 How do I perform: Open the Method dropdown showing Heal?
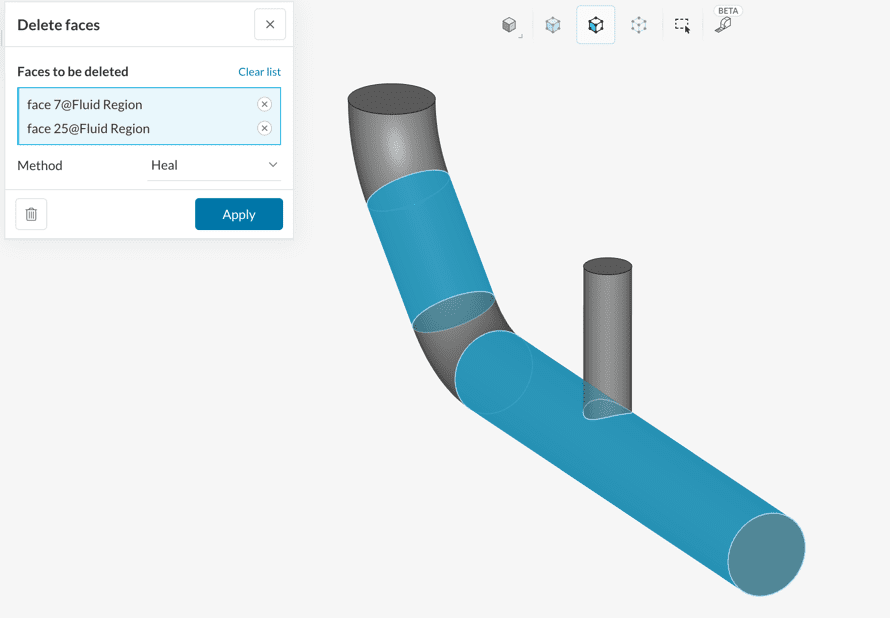(x=214, y=165)
